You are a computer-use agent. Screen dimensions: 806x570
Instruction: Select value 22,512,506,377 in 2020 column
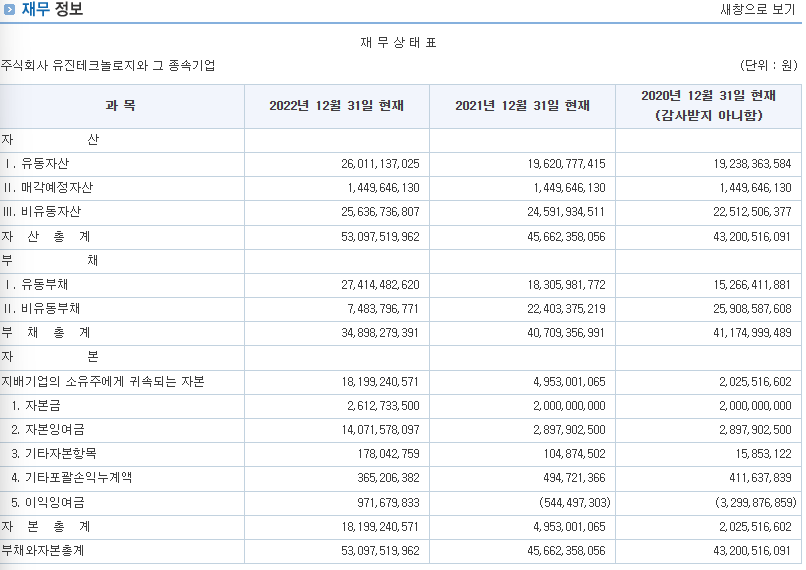pyautogui.click(x=752, y=212)
